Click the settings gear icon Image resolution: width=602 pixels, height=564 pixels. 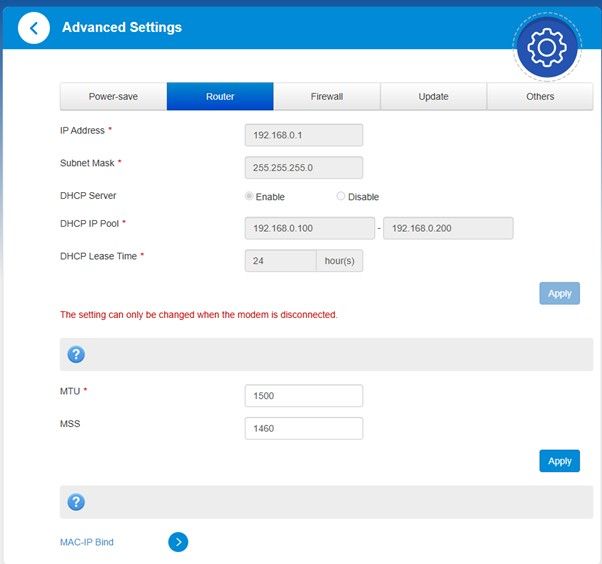547,48
